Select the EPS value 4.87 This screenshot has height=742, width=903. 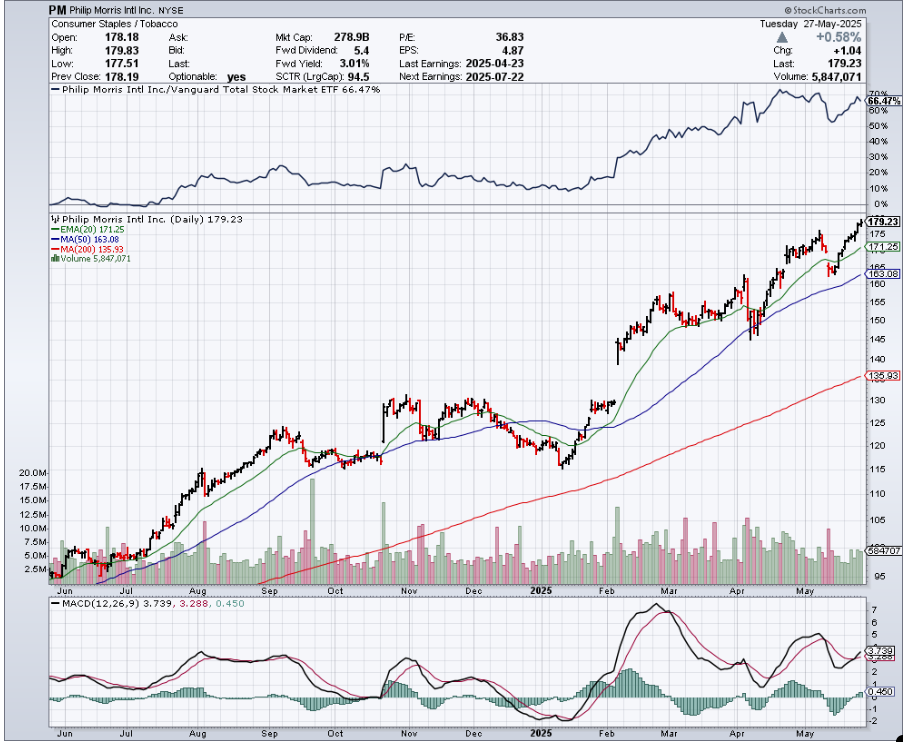(513, 50)
